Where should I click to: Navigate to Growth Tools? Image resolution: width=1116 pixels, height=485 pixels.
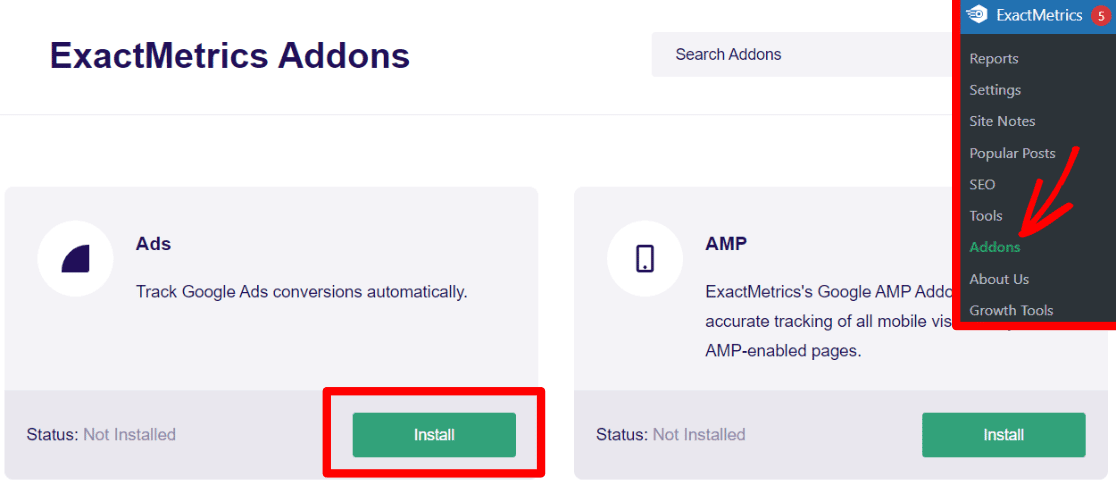(1011, 311)
